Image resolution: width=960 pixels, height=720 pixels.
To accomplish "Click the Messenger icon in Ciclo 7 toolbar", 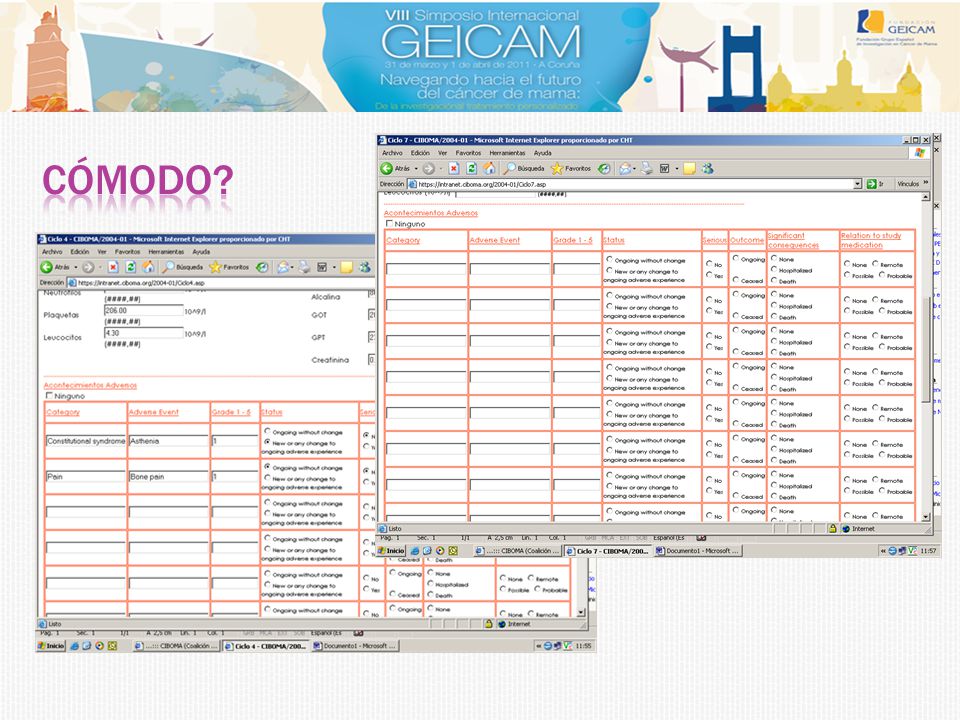I will [707, 168].
